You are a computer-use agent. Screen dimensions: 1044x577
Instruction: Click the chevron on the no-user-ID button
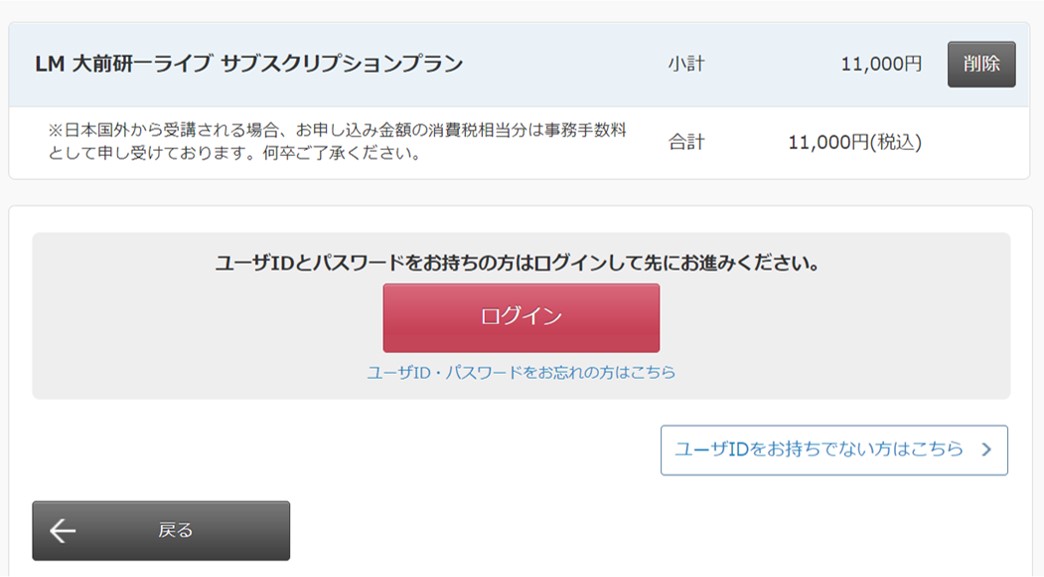[x=986, y=450]
